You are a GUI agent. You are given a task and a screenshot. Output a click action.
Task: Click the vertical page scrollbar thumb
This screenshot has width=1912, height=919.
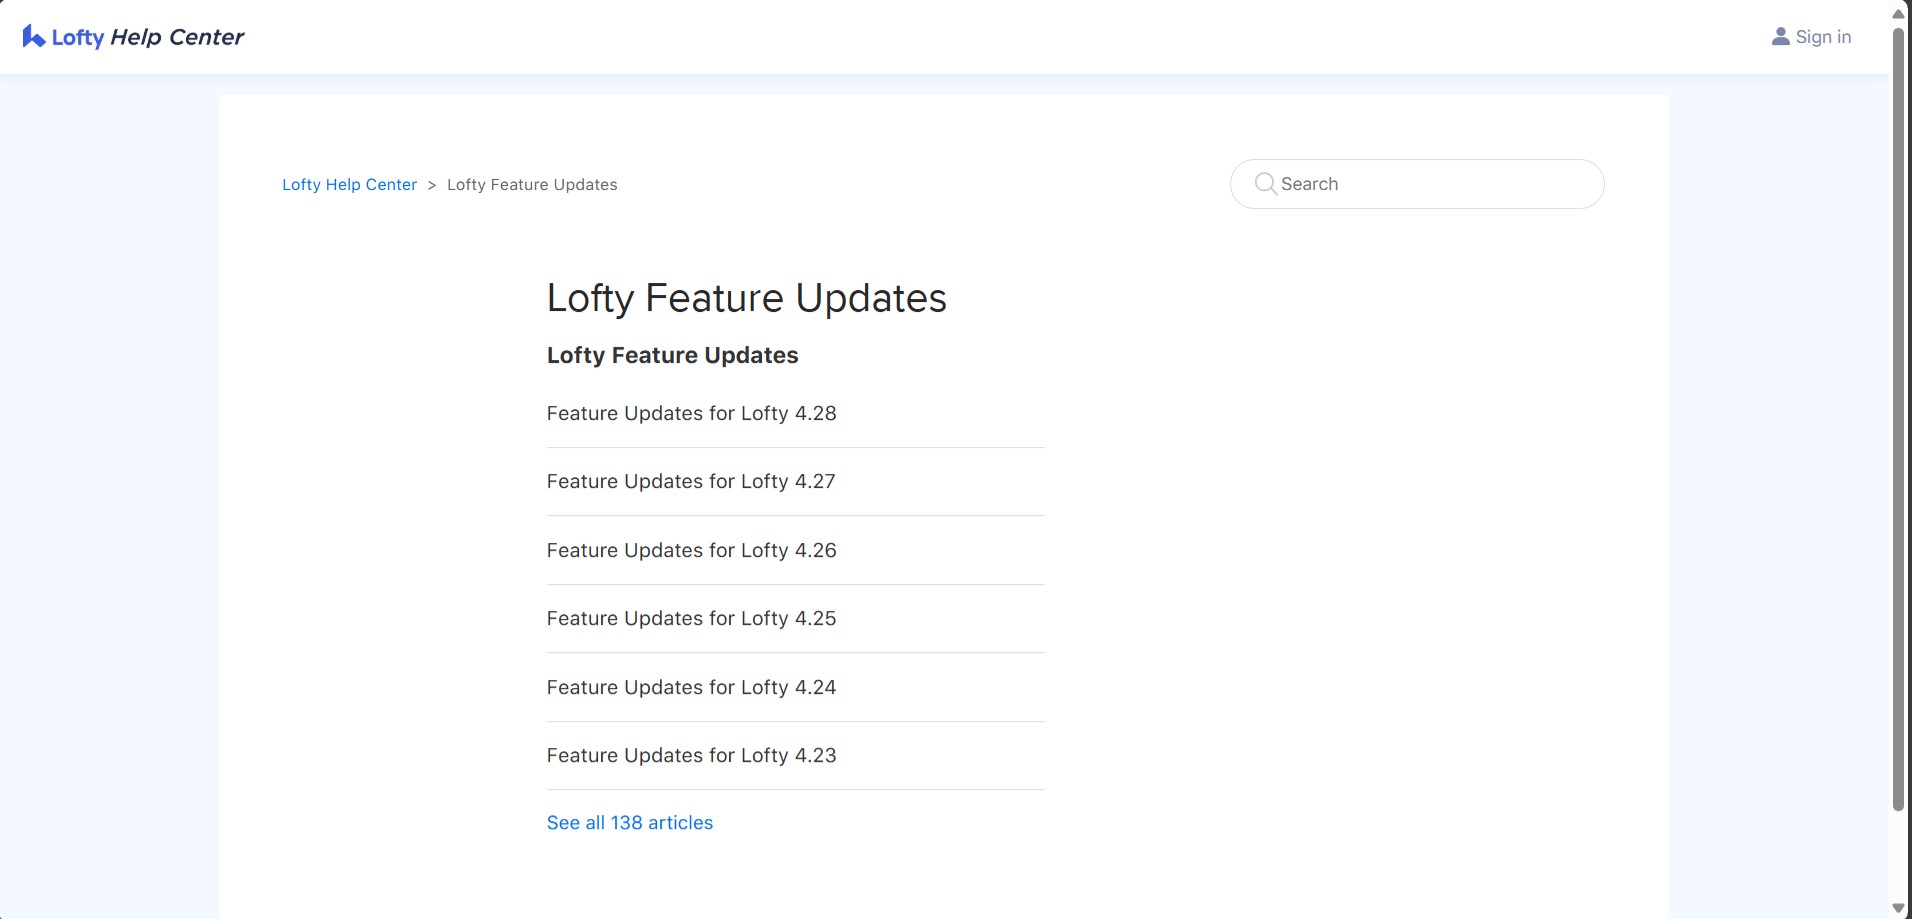tap(1898, 420)
